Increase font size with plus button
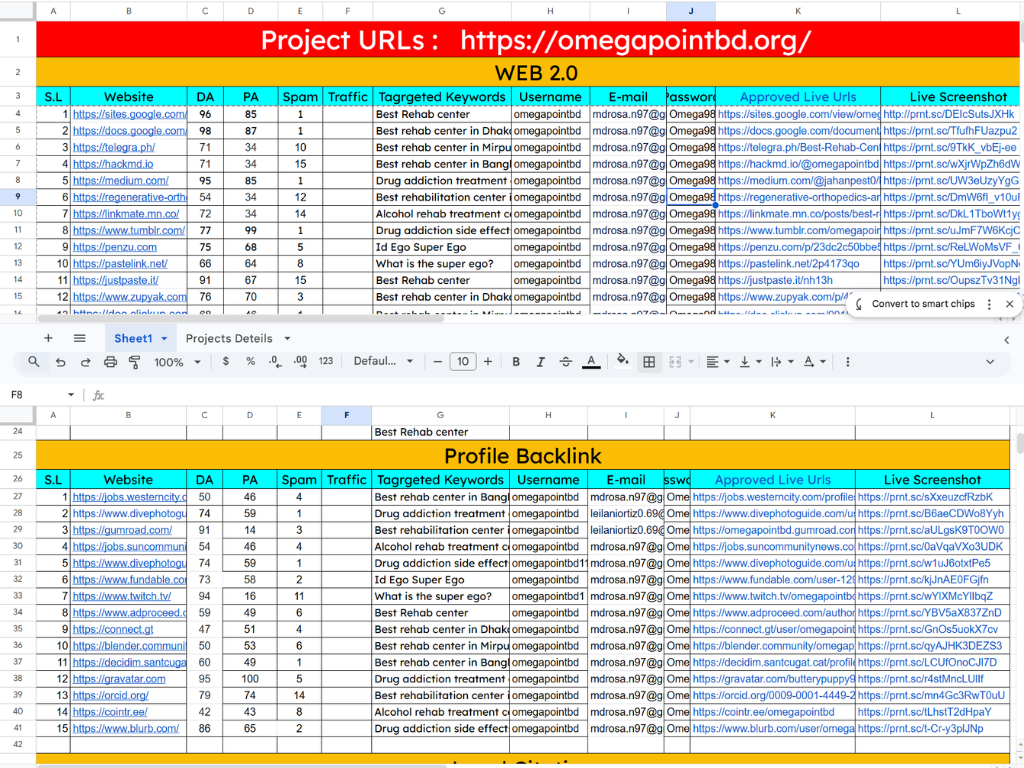 click(488, 362)
